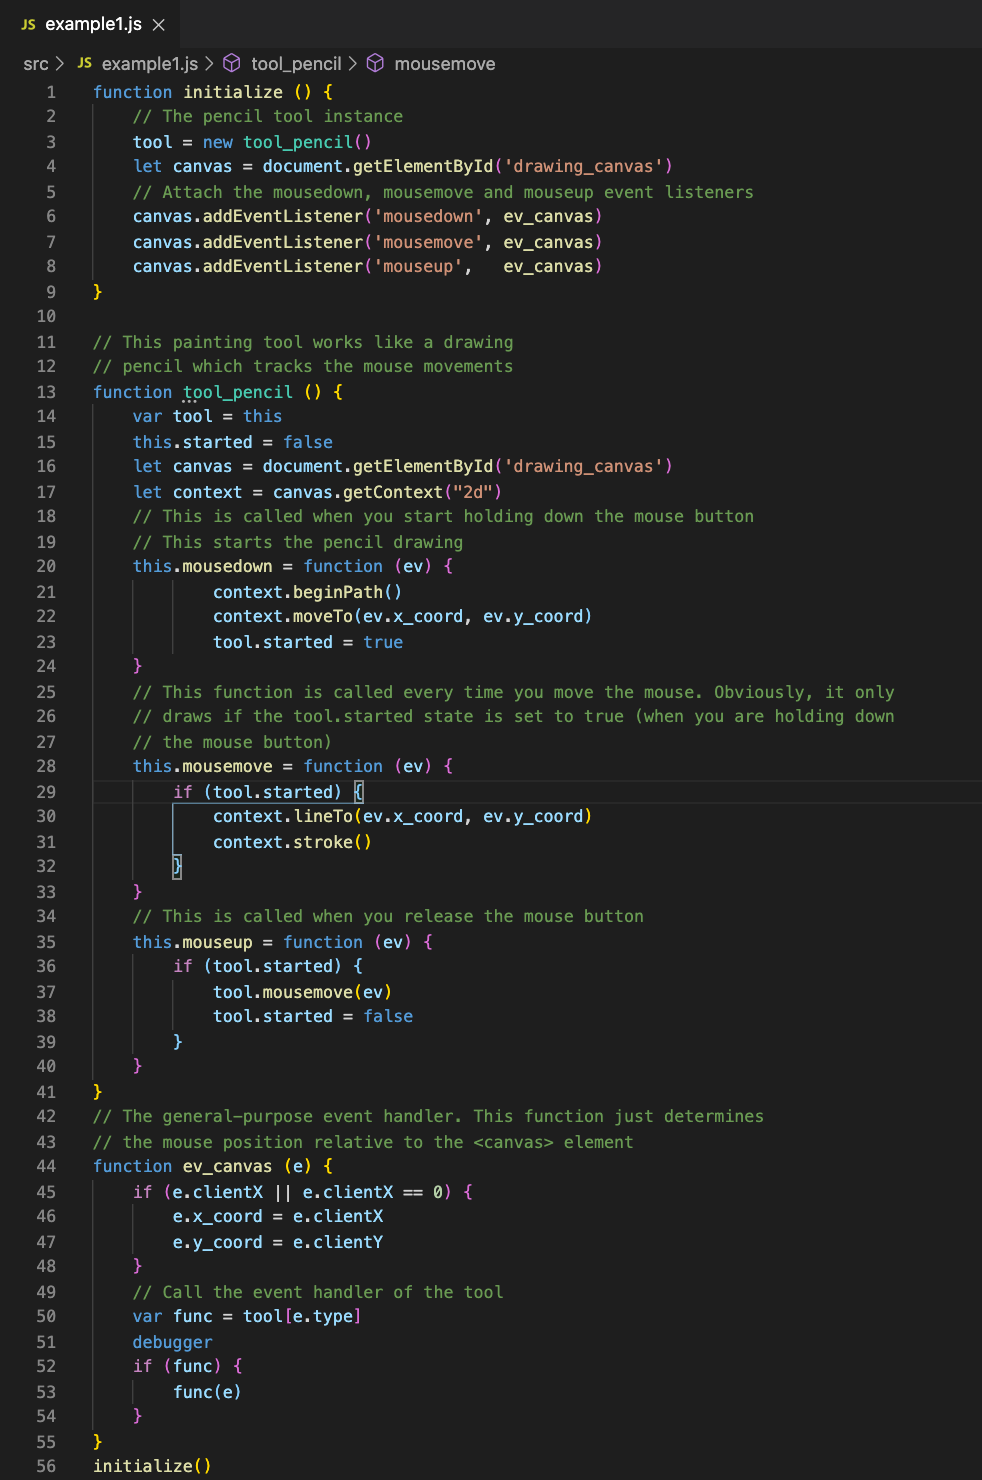
Task: Click the 'debugger' statement on line 51
Action: [173, 1342]
